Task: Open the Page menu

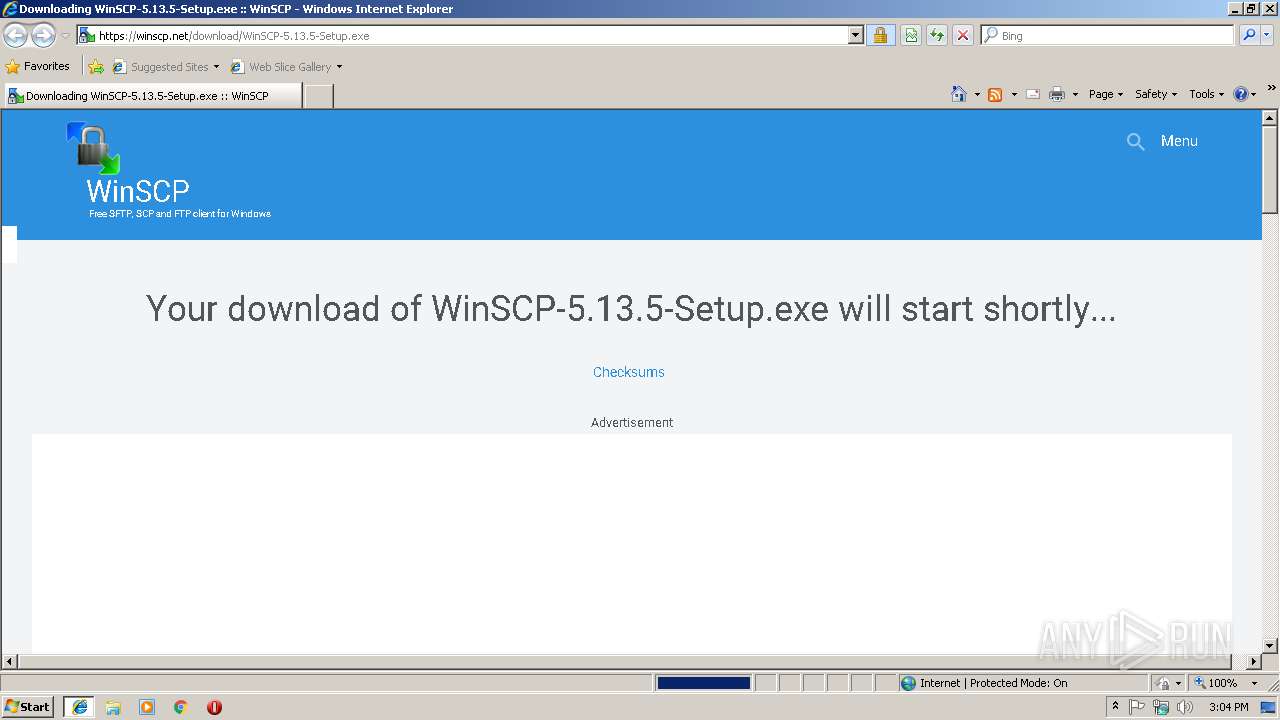Action: pyautogui.click(x=1106, y=94)
